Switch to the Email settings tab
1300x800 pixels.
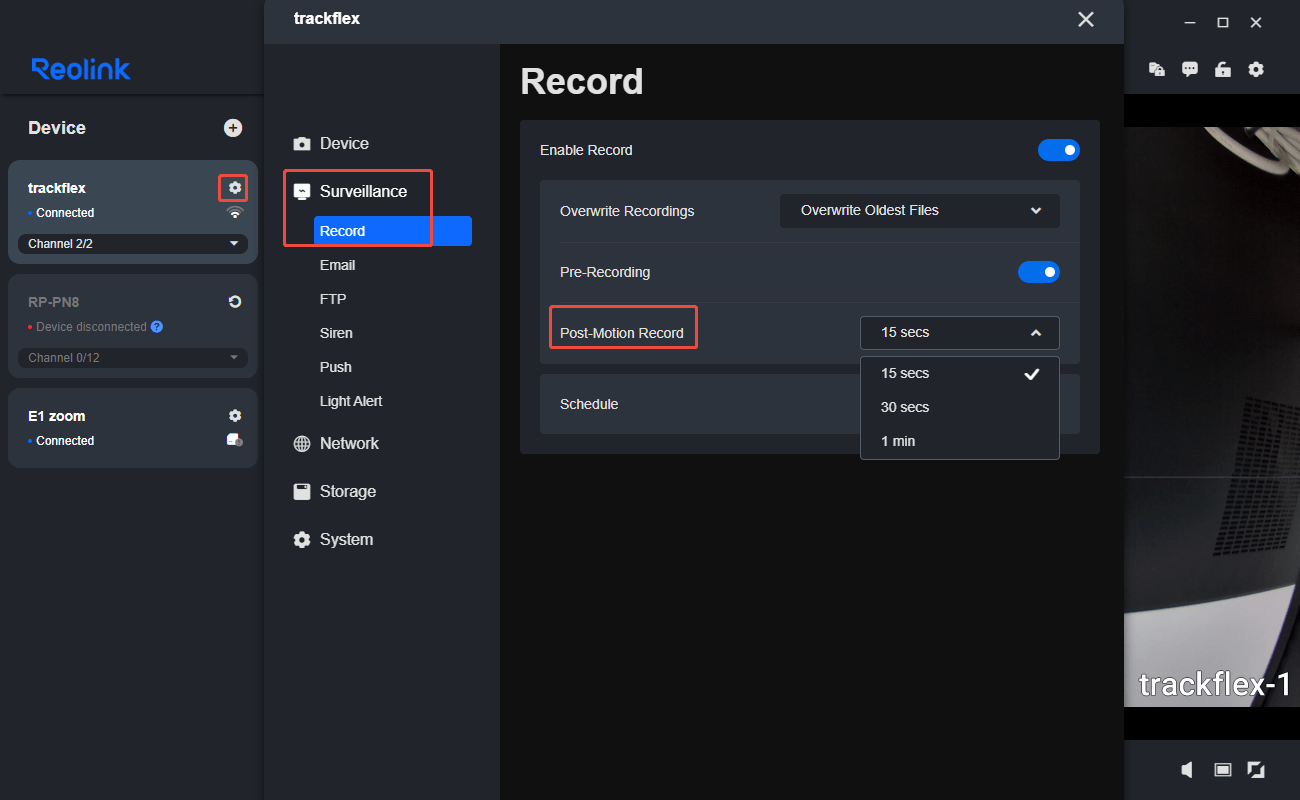pyautogui.click(x=337, y=264)
